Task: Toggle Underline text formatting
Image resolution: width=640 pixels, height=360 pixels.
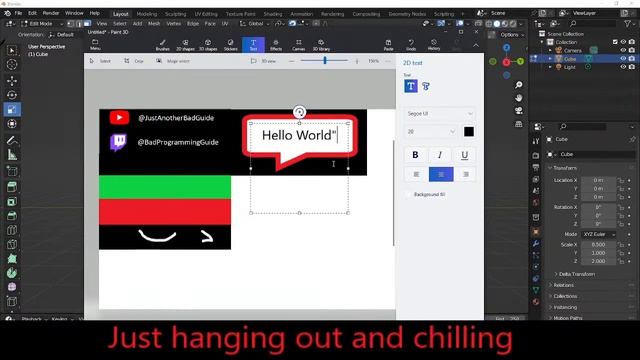Action: pos(464,155)
